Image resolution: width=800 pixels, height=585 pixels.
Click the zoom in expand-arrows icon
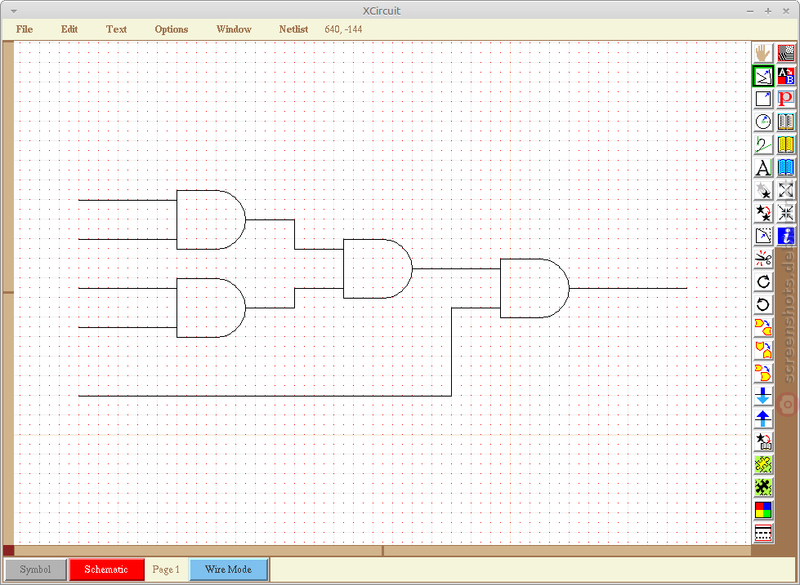pos(786,190)
